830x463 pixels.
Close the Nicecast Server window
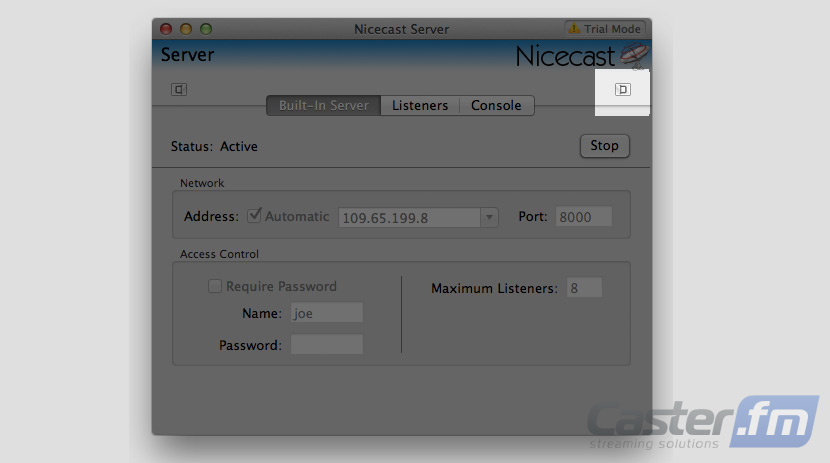(x=166, y=29)
